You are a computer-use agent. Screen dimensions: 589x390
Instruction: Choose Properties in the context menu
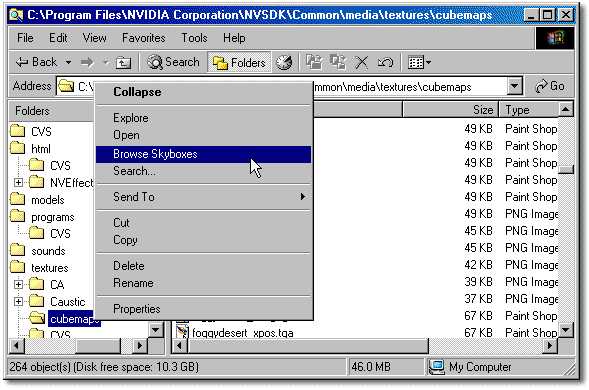click(204, 309)
